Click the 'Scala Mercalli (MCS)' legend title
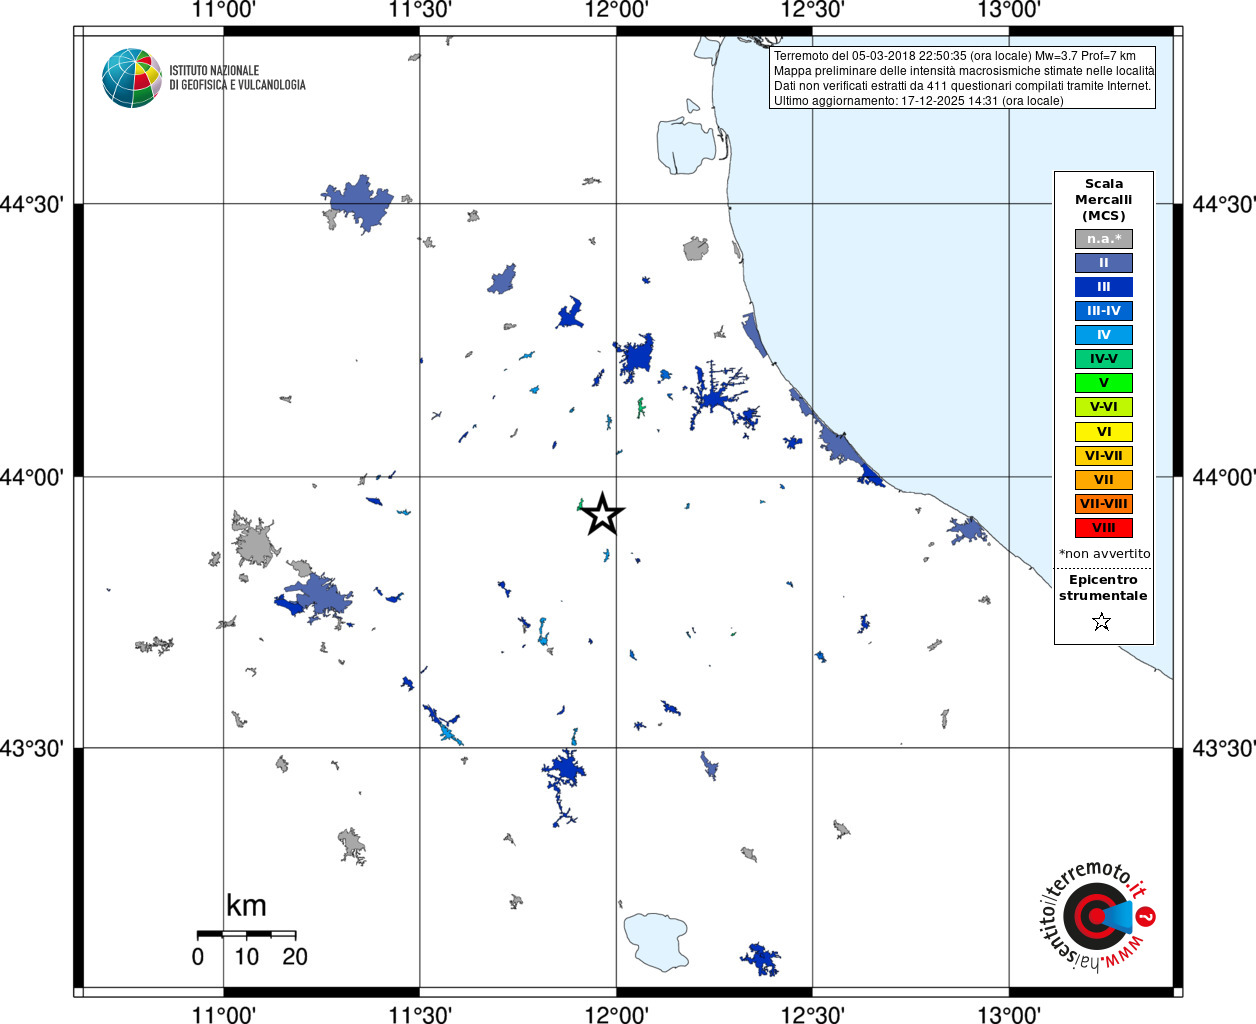 (x=1104, y=200)
